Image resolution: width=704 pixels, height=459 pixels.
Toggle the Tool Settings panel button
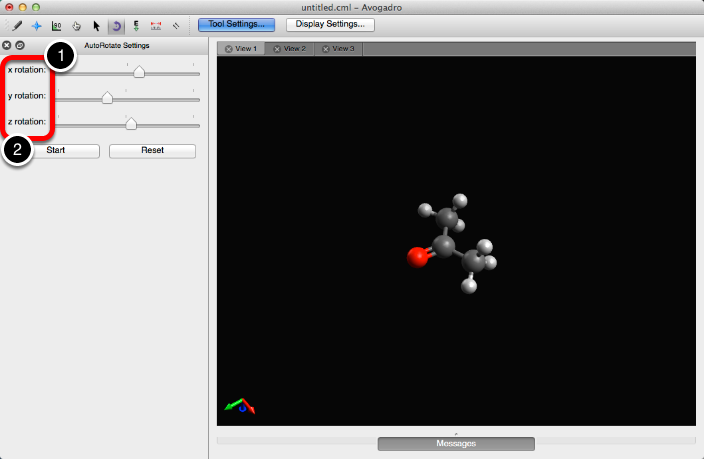[236, 24]
